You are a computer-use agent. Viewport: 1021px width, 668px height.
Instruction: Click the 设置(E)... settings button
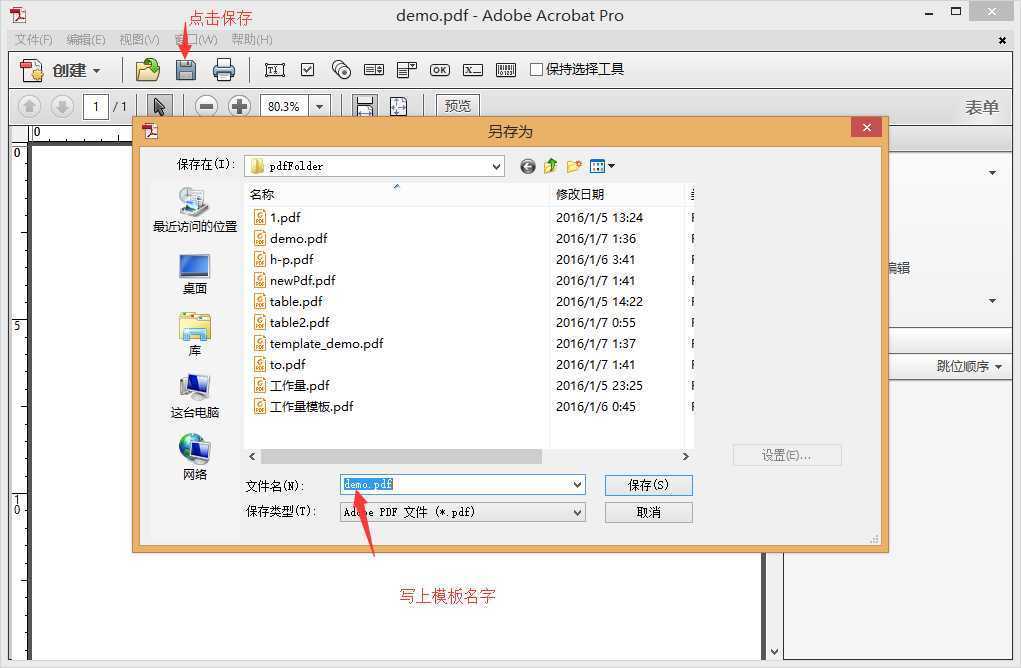point(787,455)
